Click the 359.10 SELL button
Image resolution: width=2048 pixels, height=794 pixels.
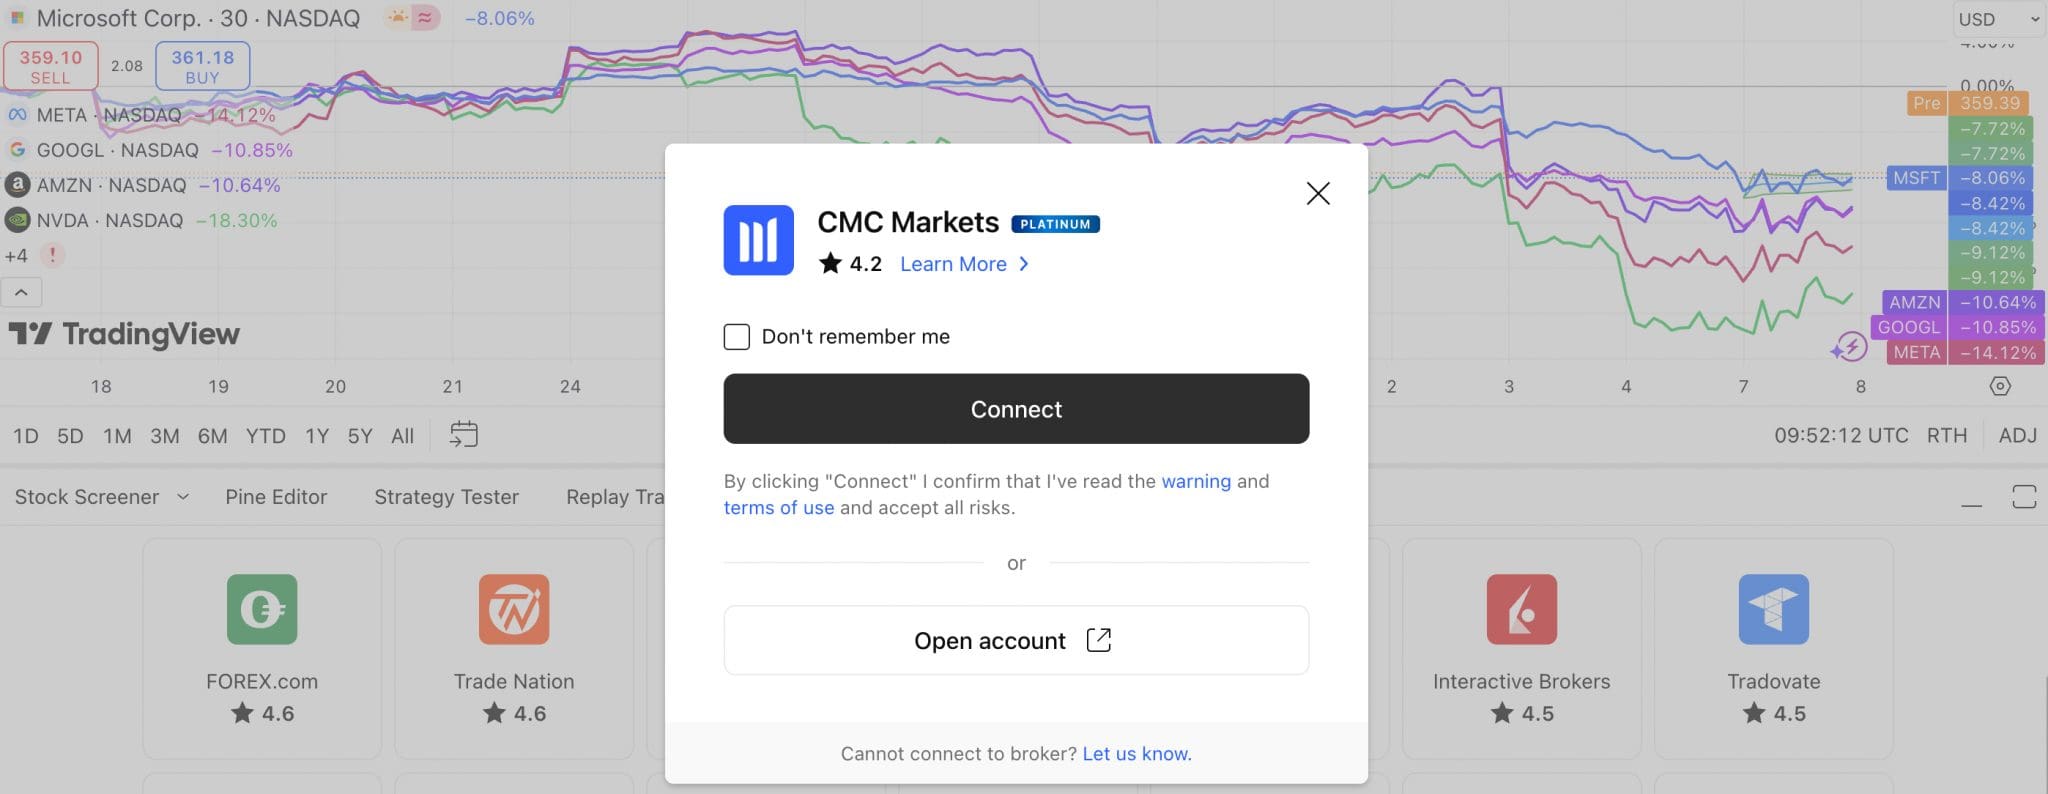click(50, 66)
